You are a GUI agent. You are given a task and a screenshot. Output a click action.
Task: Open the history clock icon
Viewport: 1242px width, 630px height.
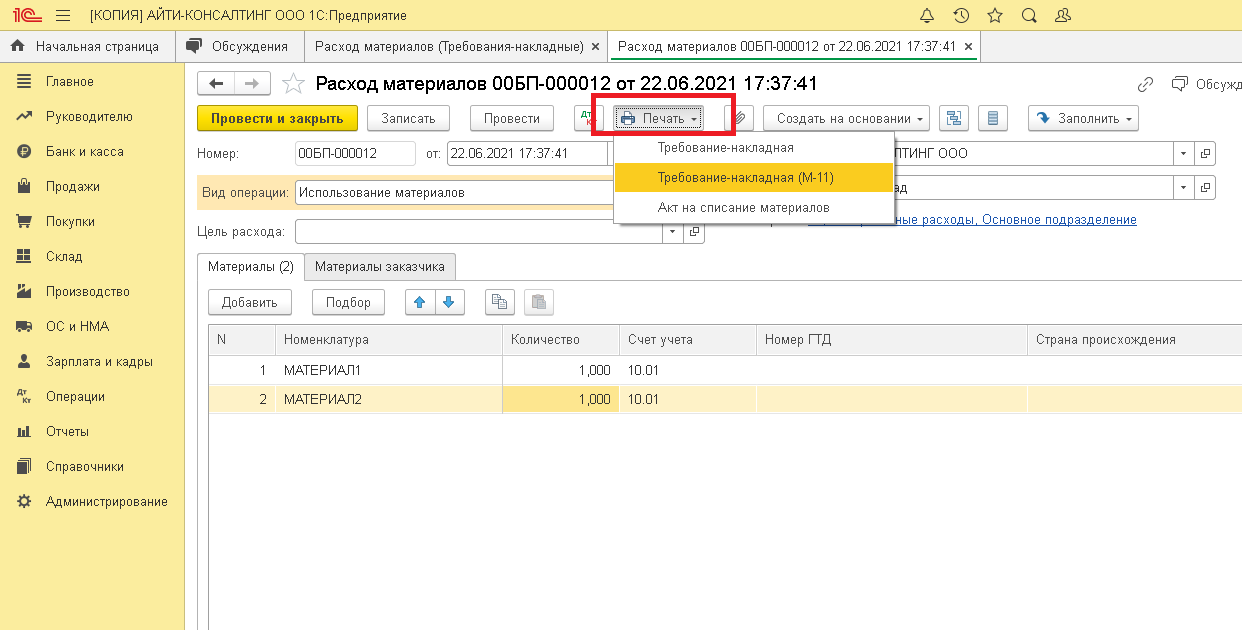click(x=961, y=15)
